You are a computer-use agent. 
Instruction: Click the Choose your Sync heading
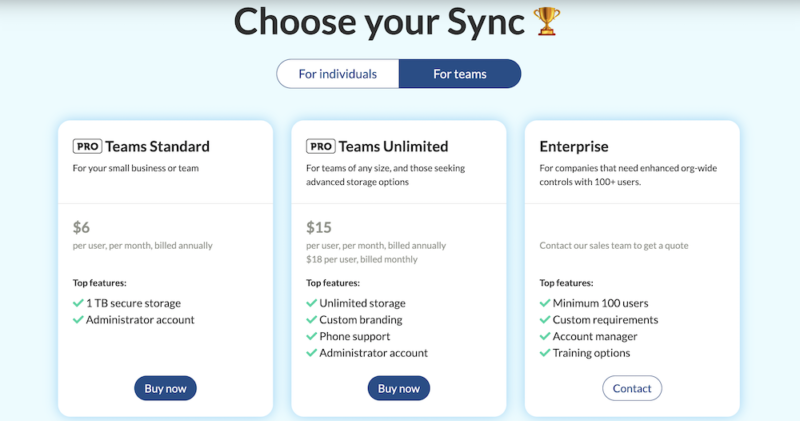point(379,22)
